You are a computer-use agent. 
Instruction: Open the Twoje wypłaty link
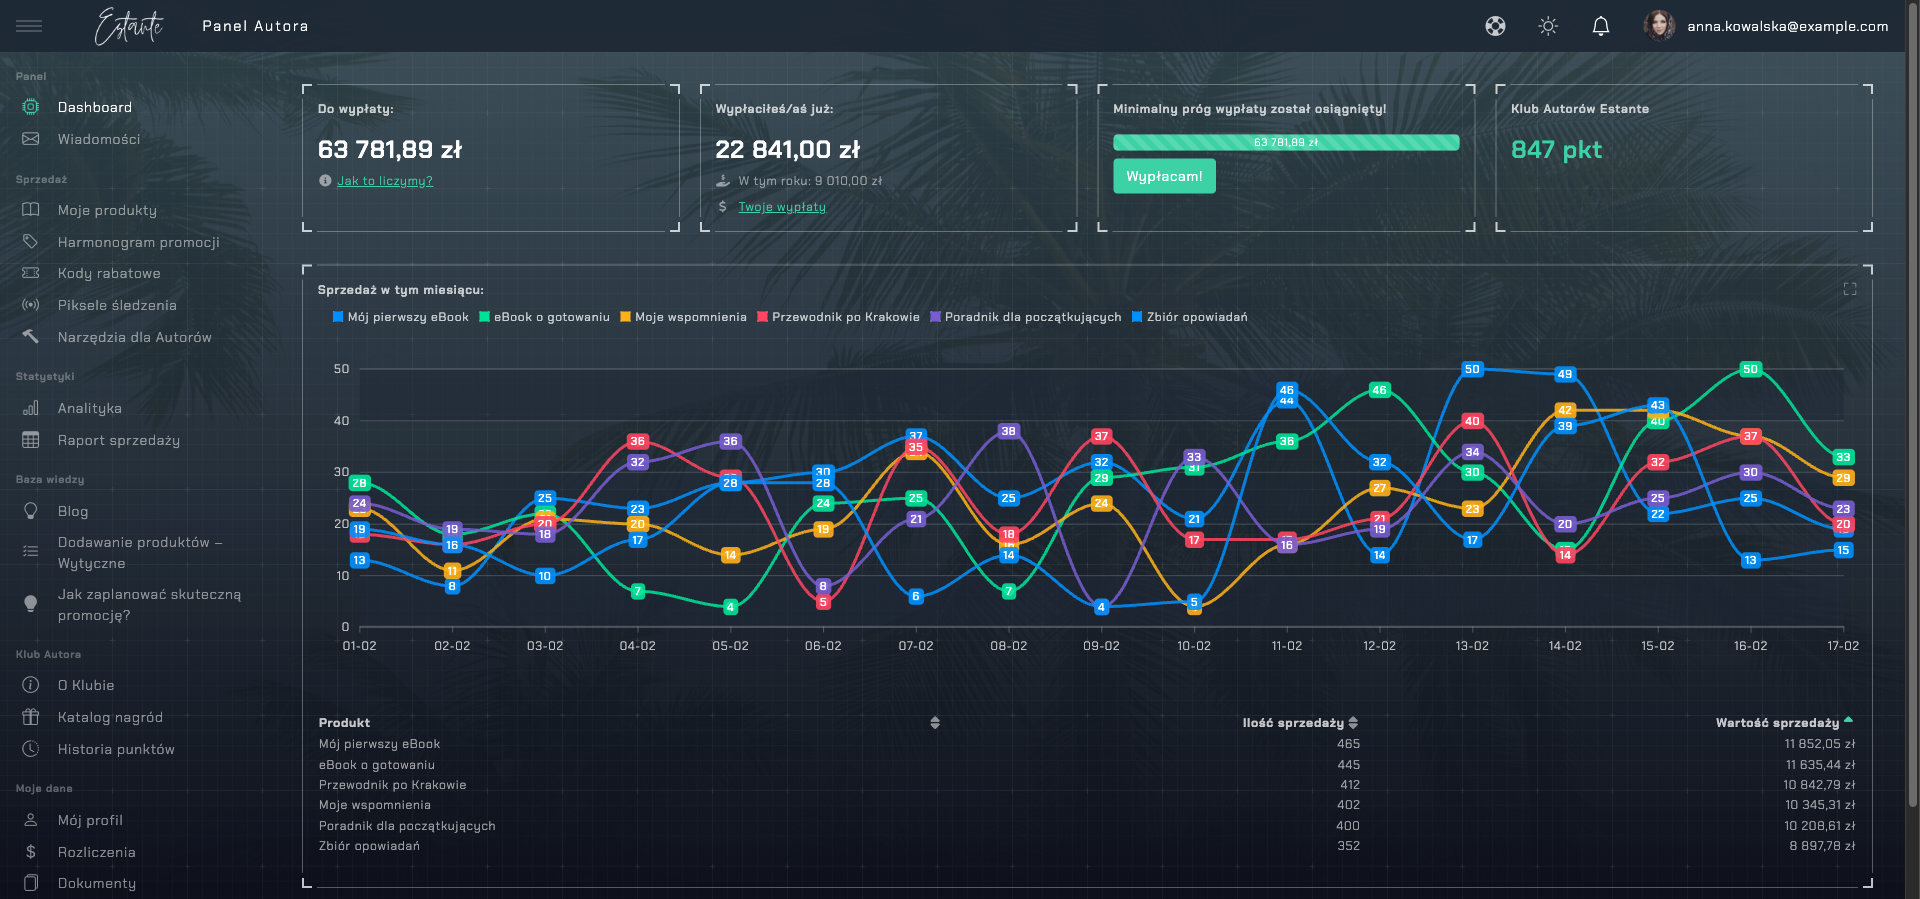tap(782, 207)
